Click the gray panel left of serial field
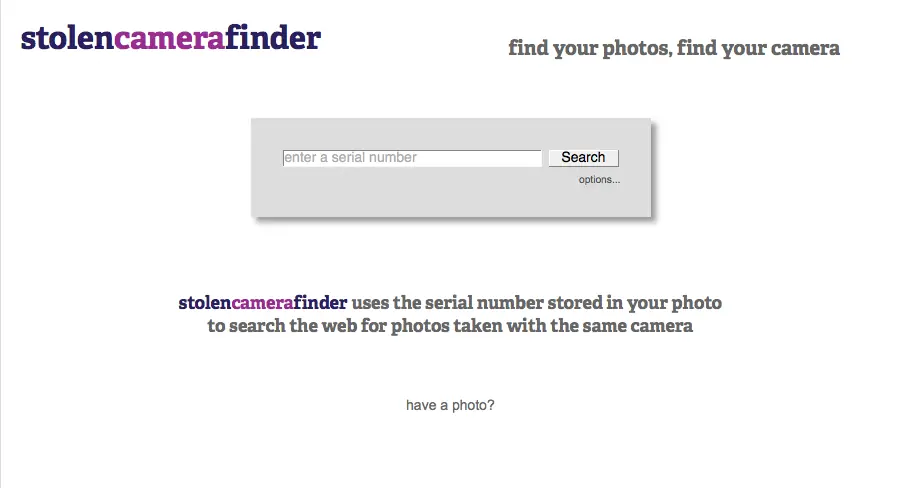Screen dimensions: 899x488 267,158
